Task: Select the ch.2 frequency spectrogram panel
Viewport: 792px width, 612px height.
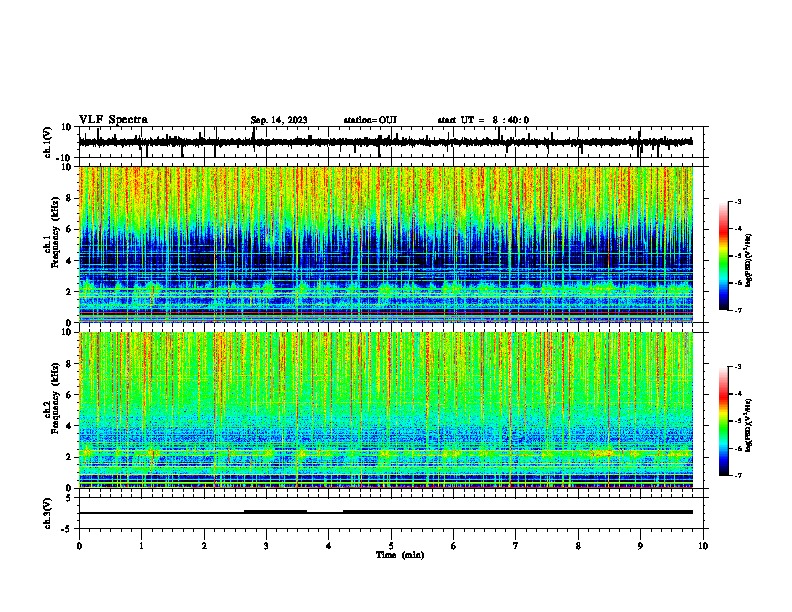Action: (x=390, y=410)
